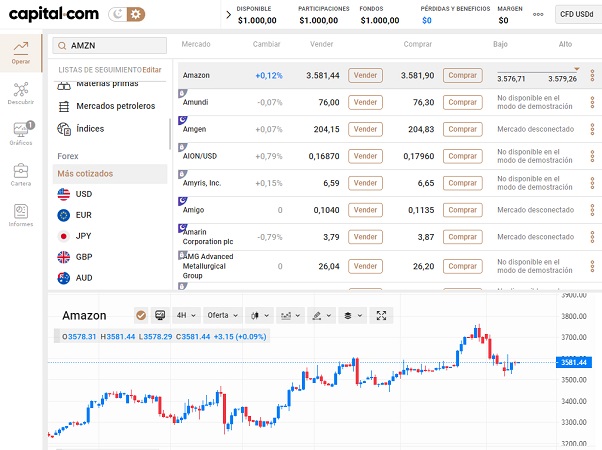
Task: Select the Amgen market row name
Action: [x=195, y=129]
